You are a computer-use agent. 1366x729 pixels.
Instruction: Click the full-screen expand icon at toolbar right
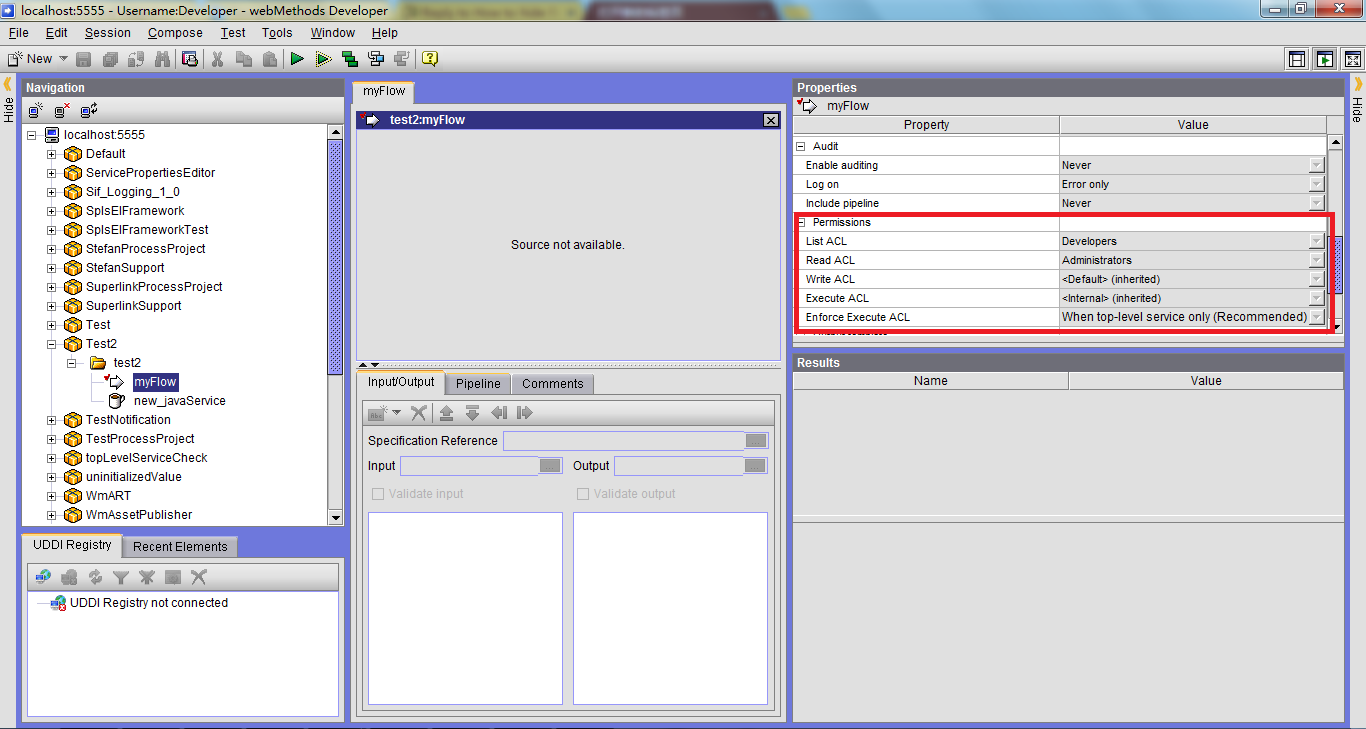[x=1351, y=60]
